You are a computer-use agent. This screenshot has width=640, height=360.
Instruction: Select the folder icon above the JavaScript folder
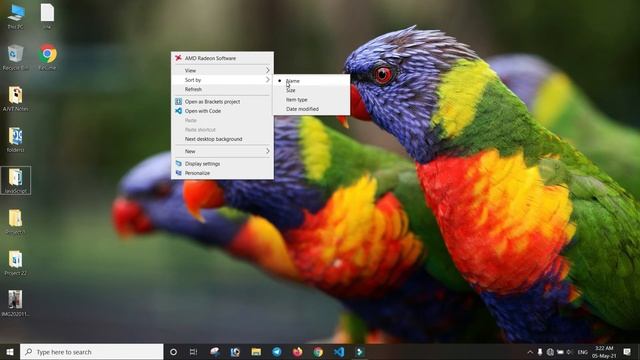click(16, 140)
